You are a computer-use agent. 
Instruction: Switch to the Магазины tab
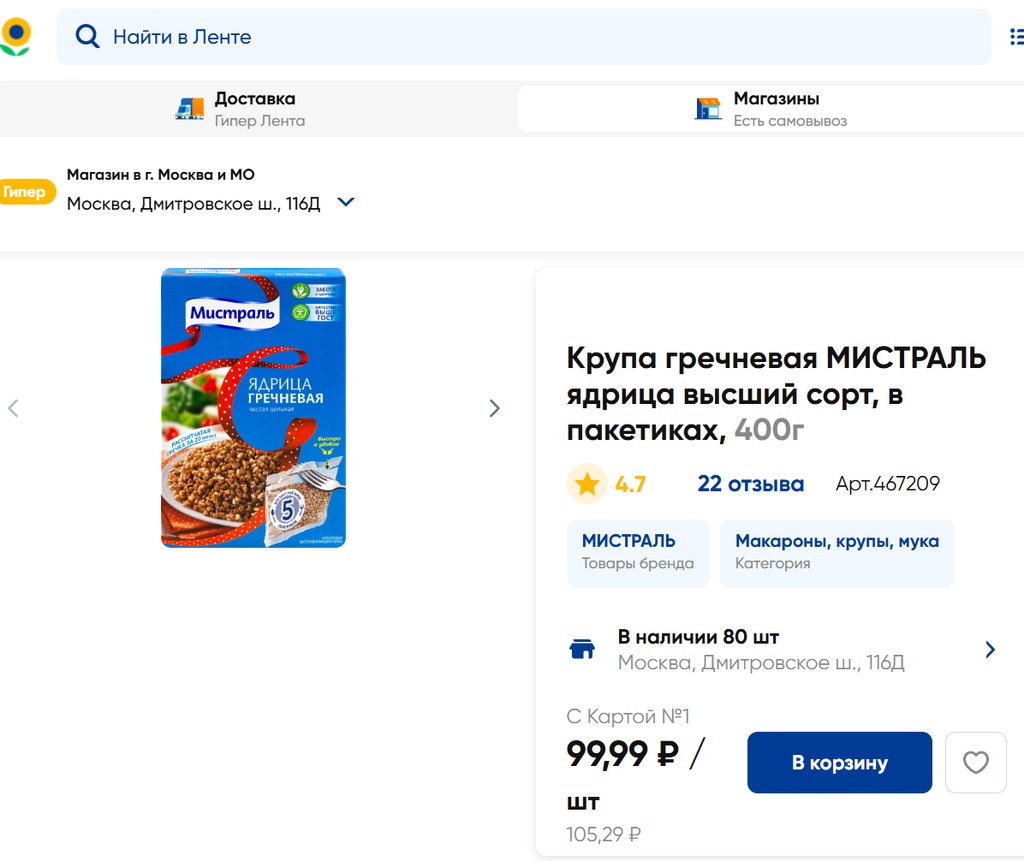[776, 109]
